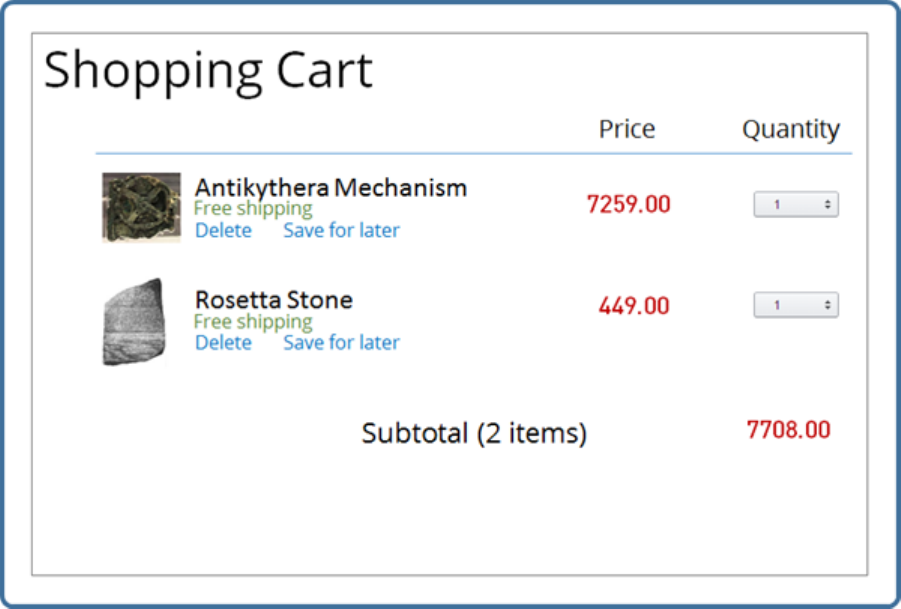This screenshot has width=901, height=609.
Task: Click the 7708.00 subtotal amount
Action: click(788, 430)
